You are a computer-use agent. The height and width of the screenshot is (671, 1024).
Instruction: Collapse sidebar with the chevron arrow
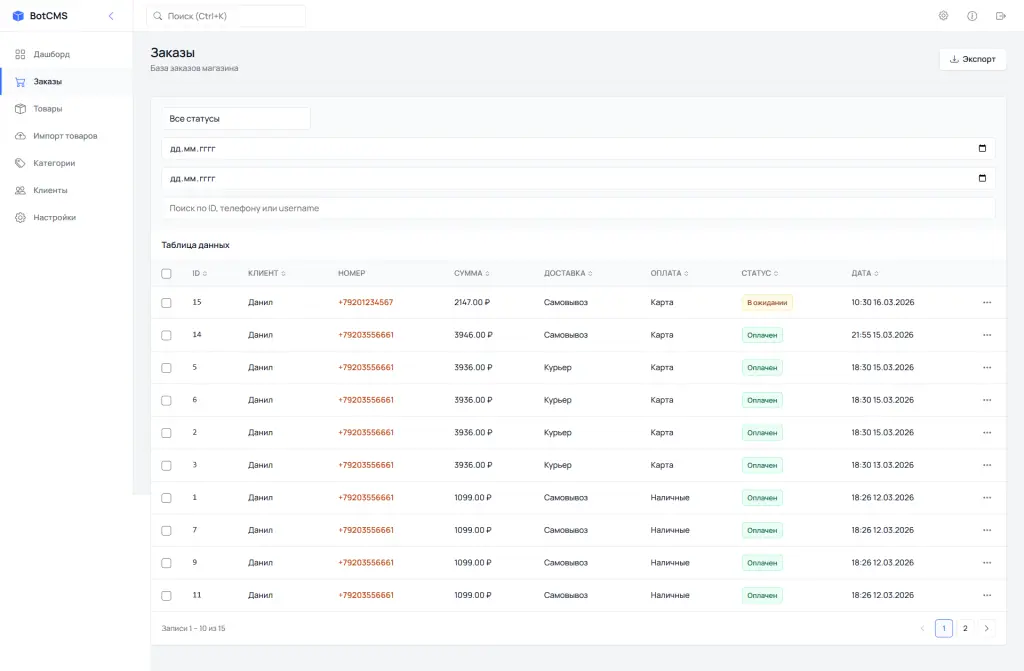point(111,16)
